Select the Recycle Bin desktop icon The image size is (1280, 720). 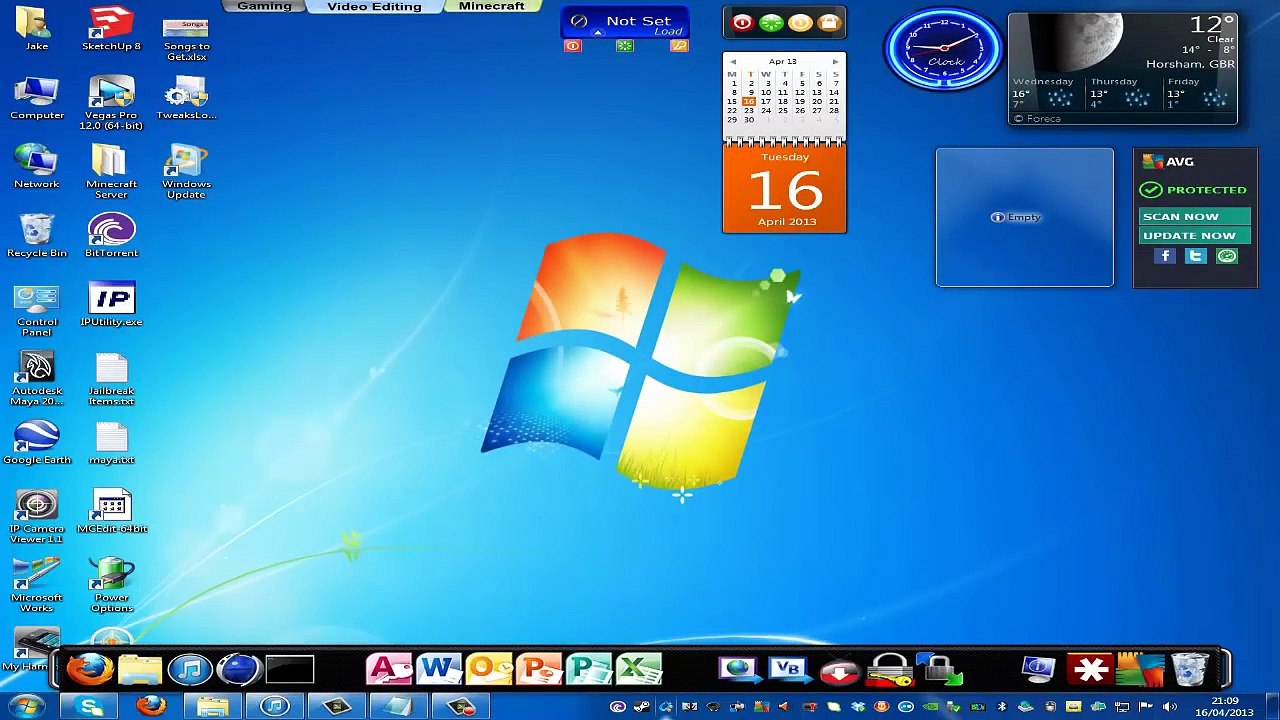tap(37, 236)
